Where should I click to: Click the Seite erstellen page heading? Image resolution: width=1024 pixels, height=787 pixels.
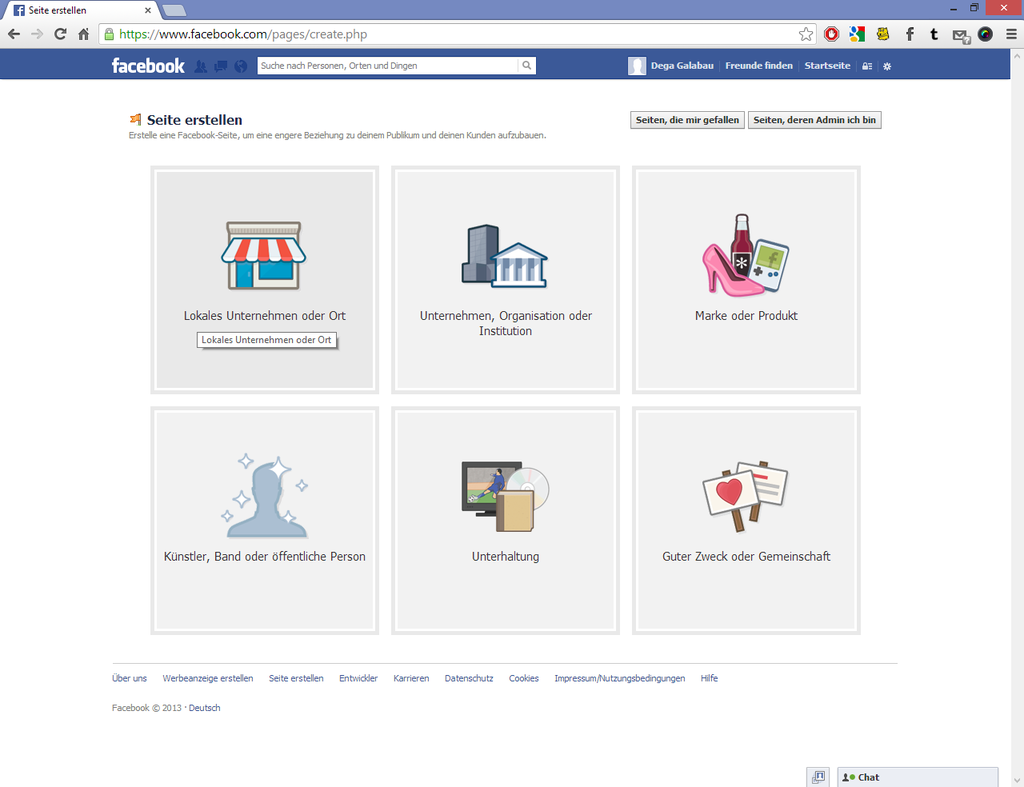pyautogui.click(x=195, y=120)
